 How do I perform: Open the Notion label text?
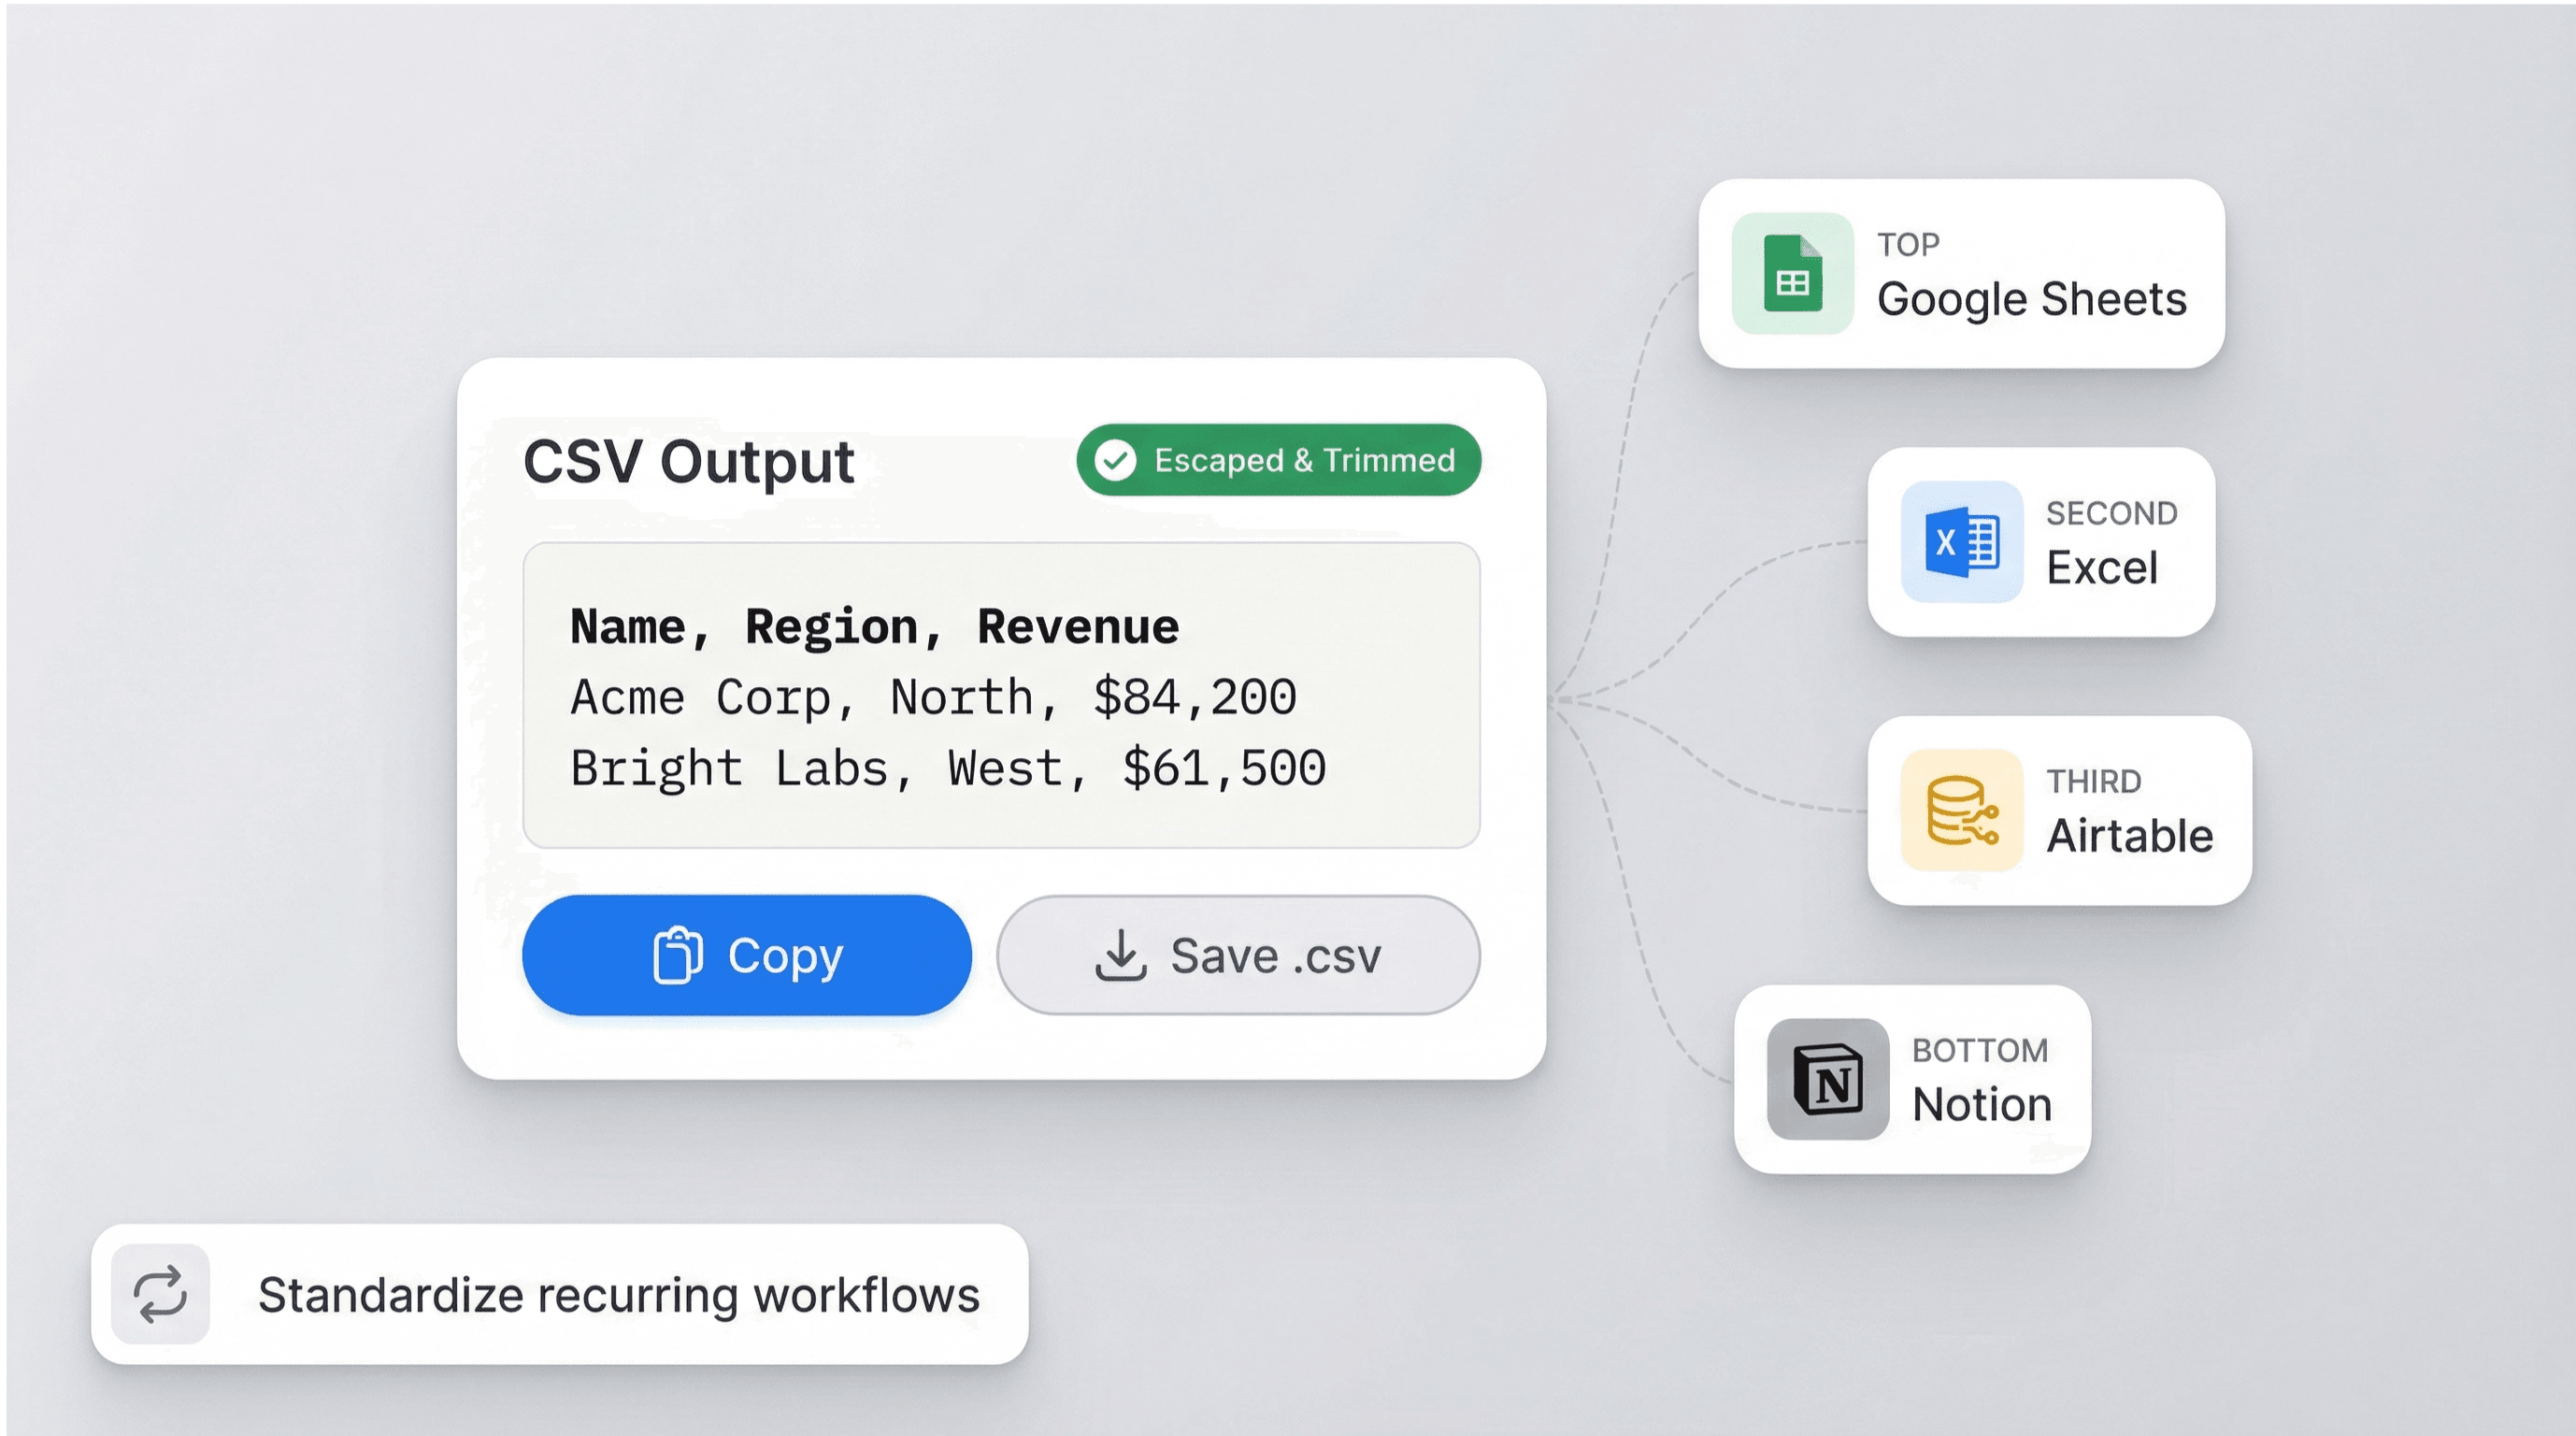[1981, 1105]
